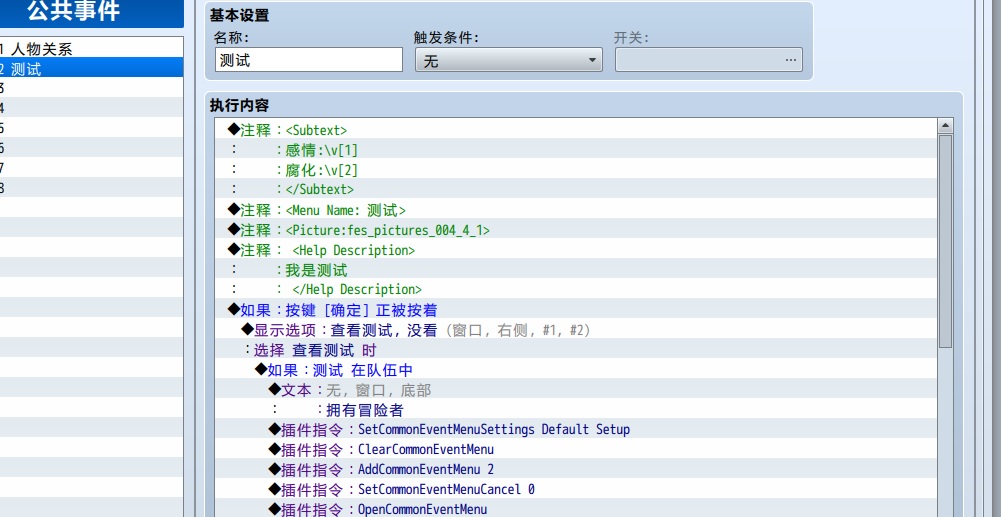Select the <Help Description> opening comment
This screenshot has height=517, width=1001.
[x=576, y=250]
